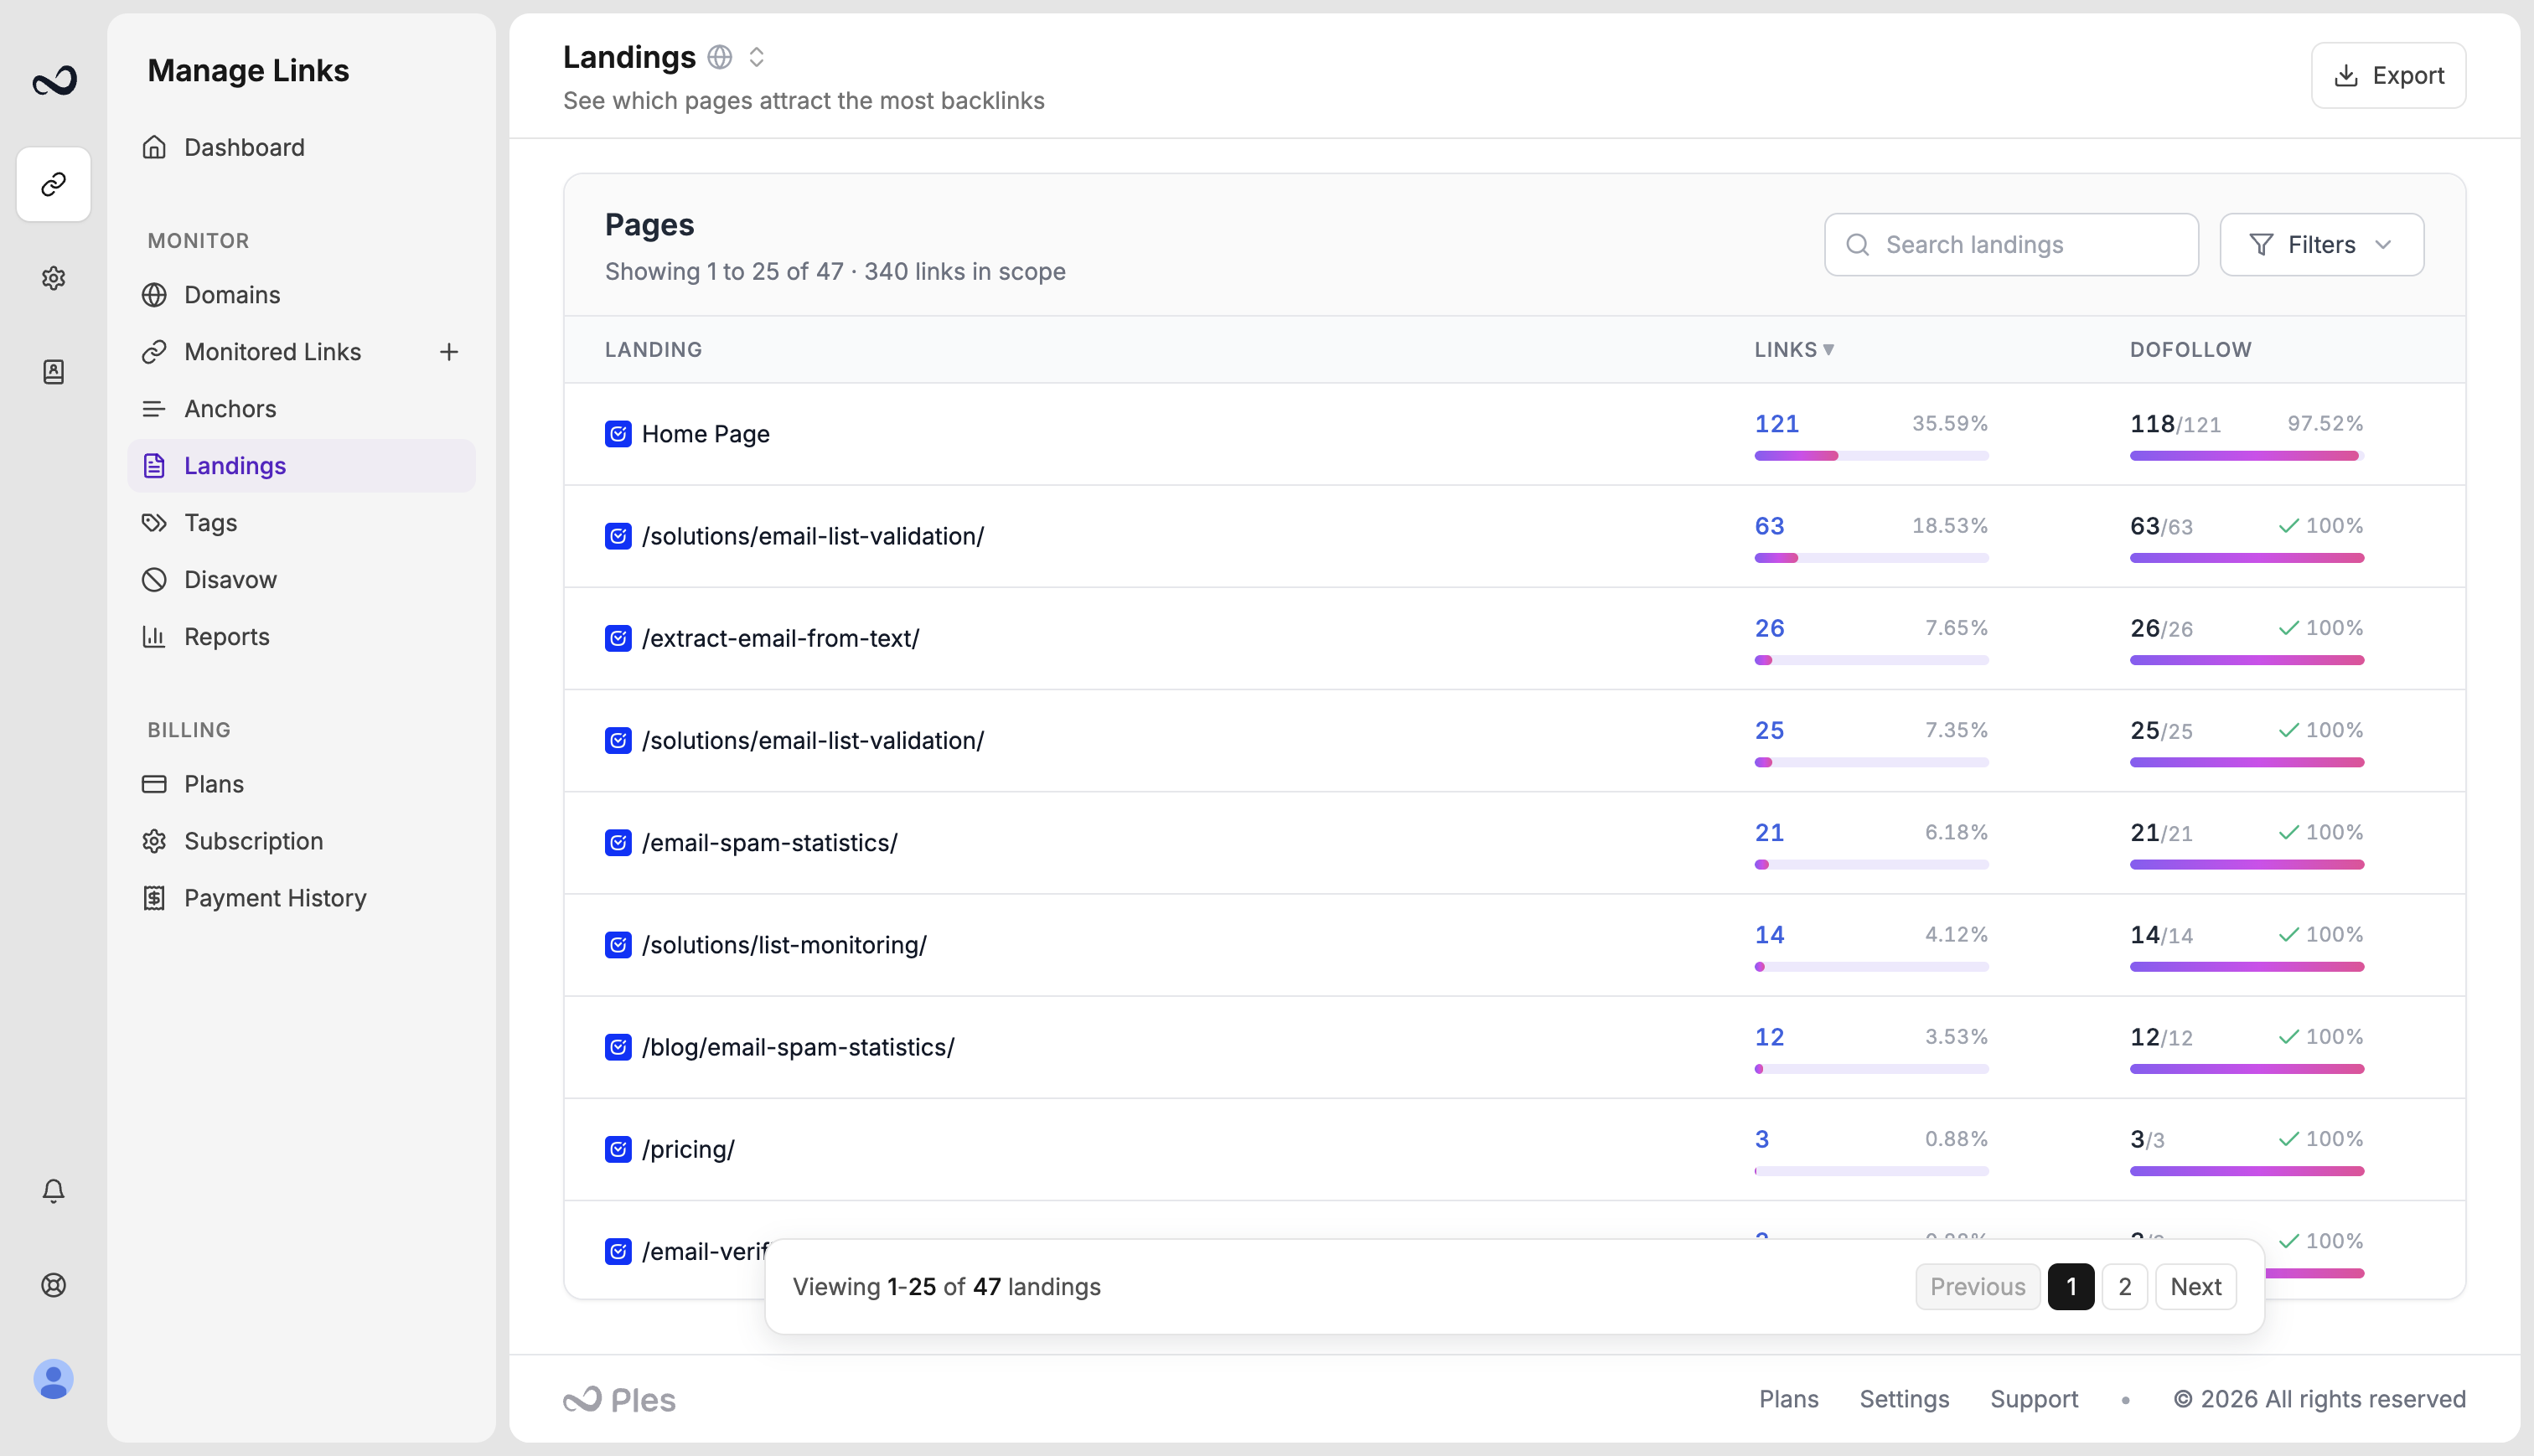Open Reports in the sidebar

point(301,637)
